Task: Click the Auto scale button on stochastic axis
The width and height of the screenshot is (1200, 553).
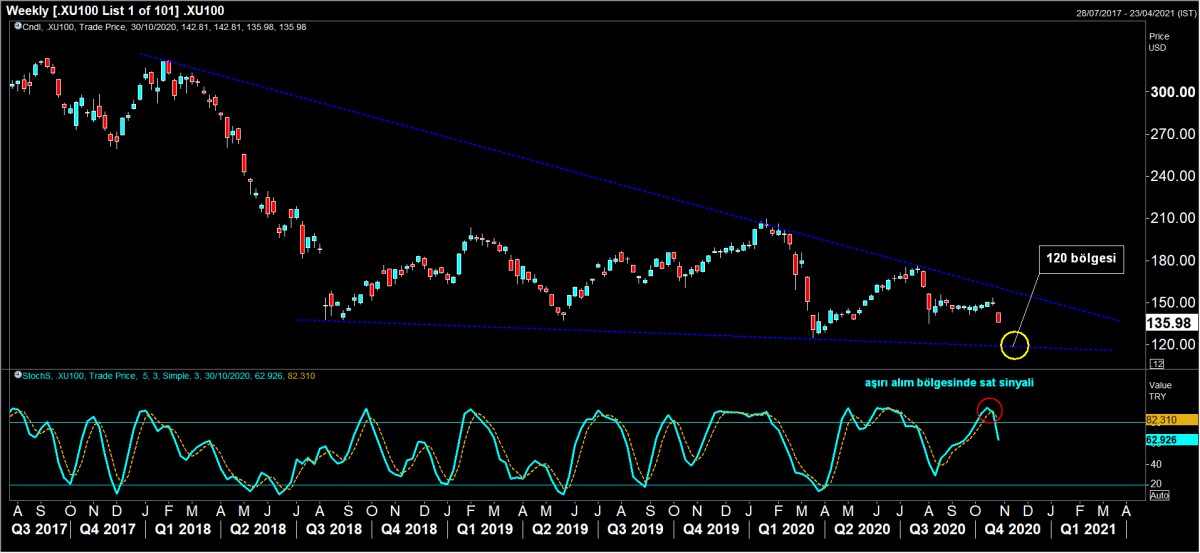Action: (x=1158, y=495)
